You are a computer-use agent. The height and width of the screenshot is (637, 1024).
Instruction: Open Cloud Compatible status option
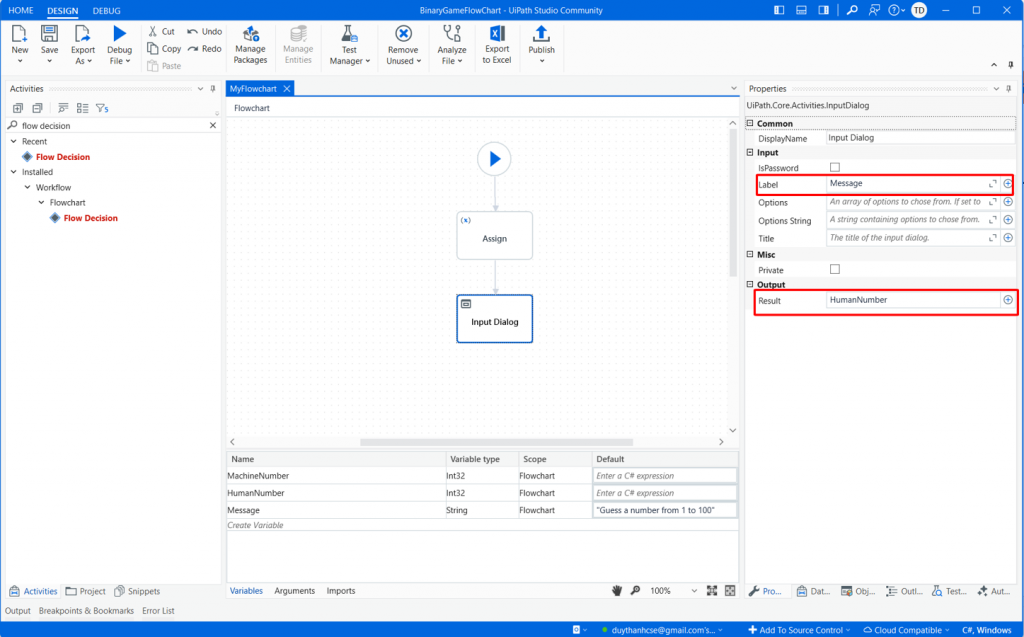[906, 630]
